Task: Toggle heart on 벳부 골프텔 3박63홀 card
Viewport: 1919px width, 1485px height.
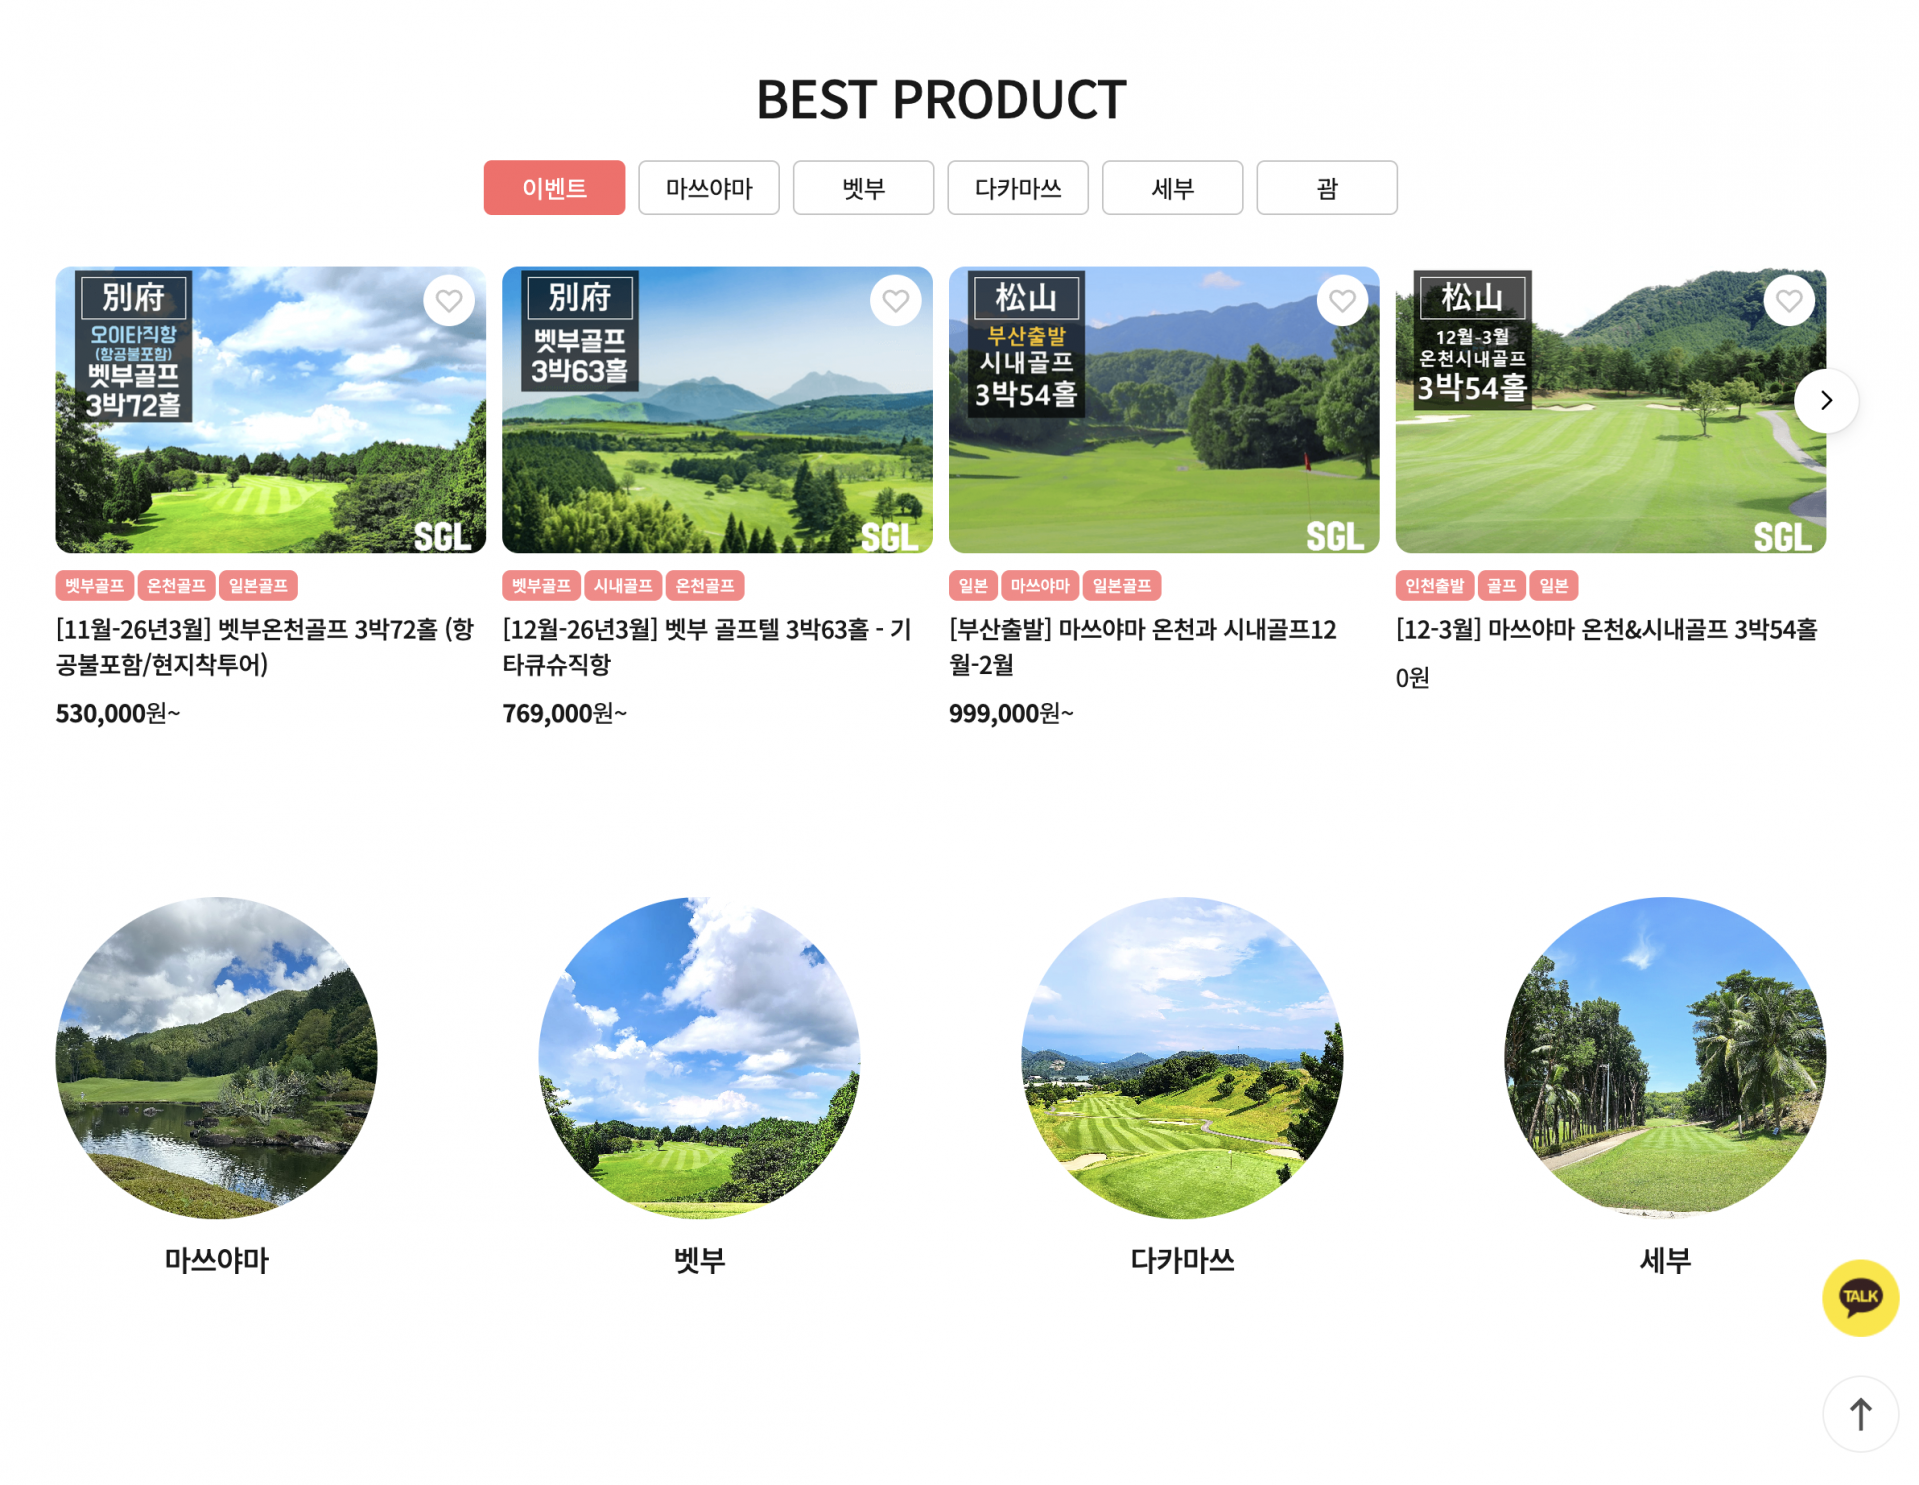Action: [896, 300]
